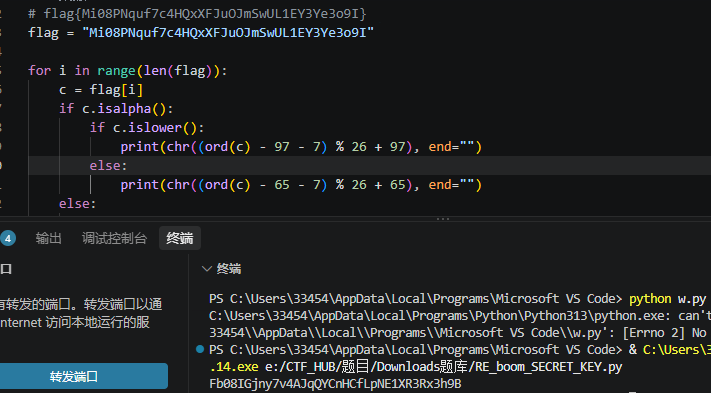The image size is (711, 393).
Task: Click the blue dot before the second PS prompt
Action: pyautogui.click(x=200, y=349)
